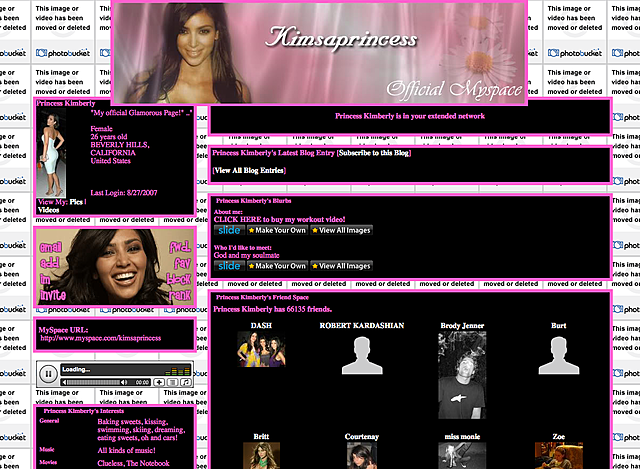640x469 pixels.
Task: Click Zoe's friend thumbnail
Action: pos(559,456)
